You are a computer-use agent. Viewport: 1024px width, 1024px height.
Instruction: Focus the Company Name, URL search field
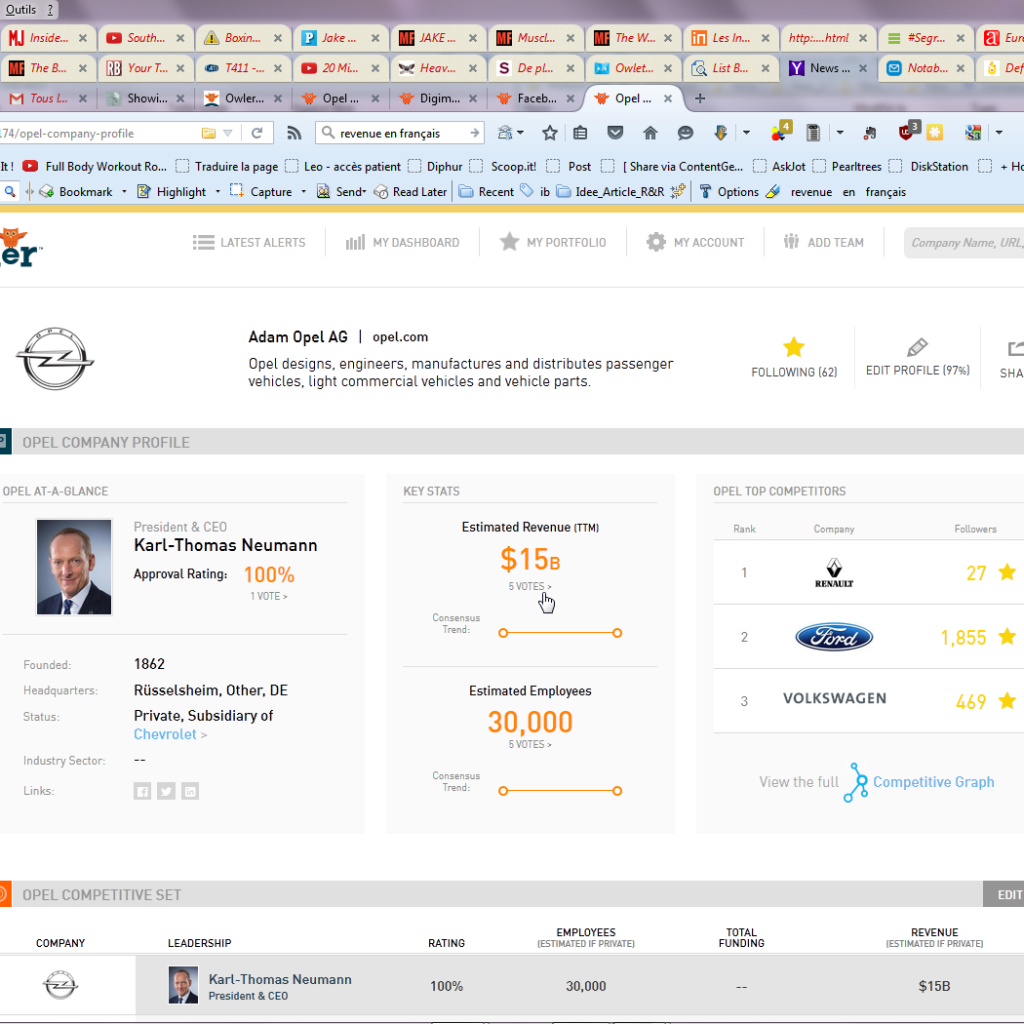click(x=965, y=242)
